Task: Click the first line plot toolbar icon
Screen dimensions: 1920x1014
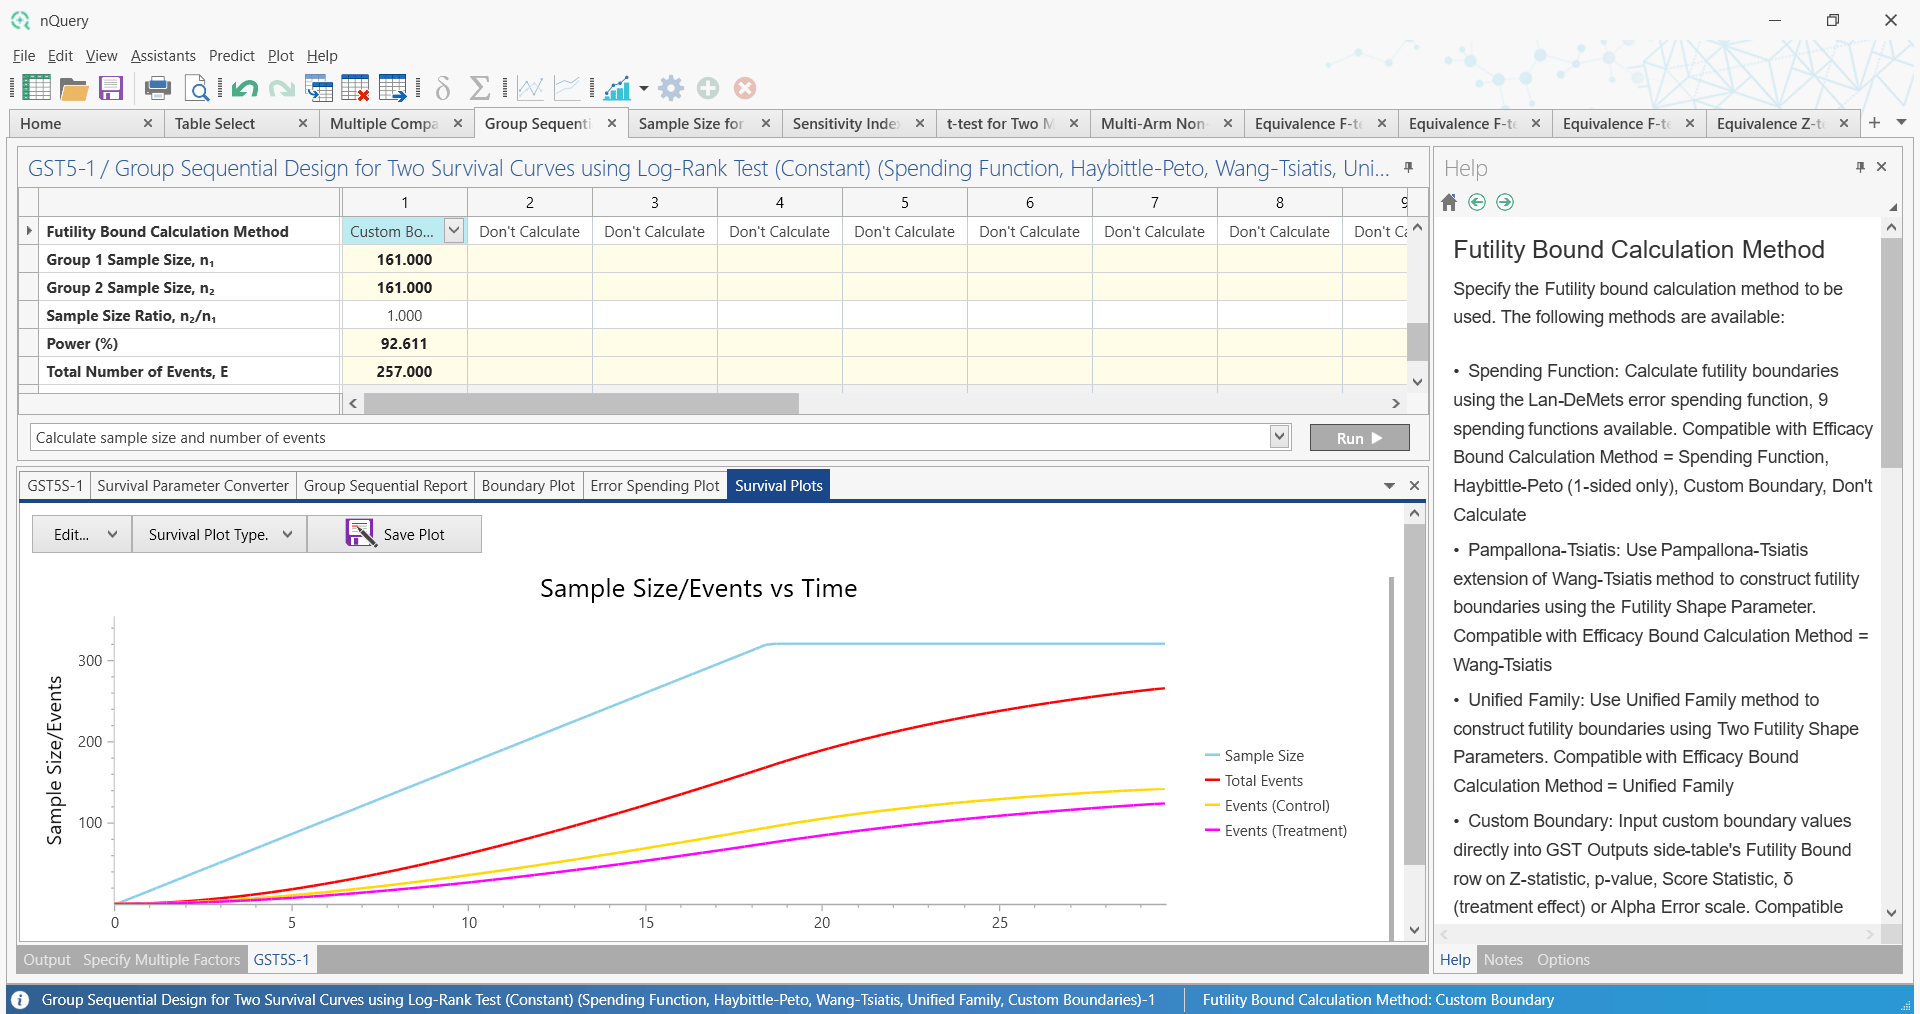Action: pyautogui.click(x=530, y=88)
